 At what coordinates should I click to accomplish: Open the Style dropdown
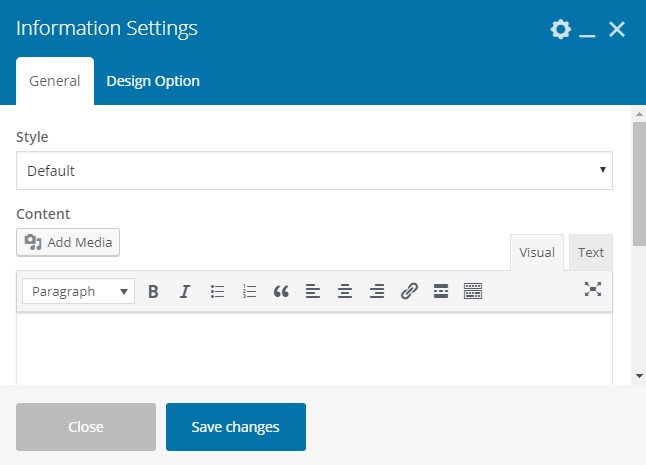(314, 171)
